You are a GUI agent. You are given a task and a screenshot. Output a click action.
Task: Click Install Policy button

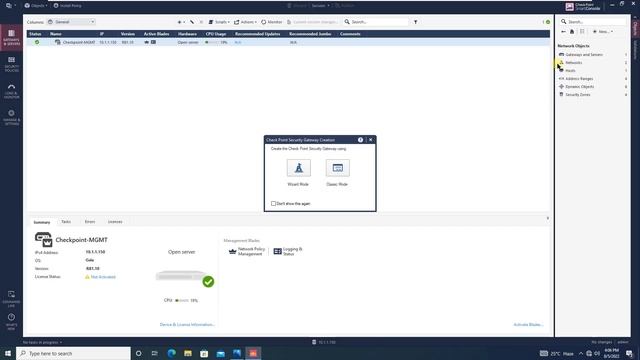pyautogui.click(x=68, y=6)
